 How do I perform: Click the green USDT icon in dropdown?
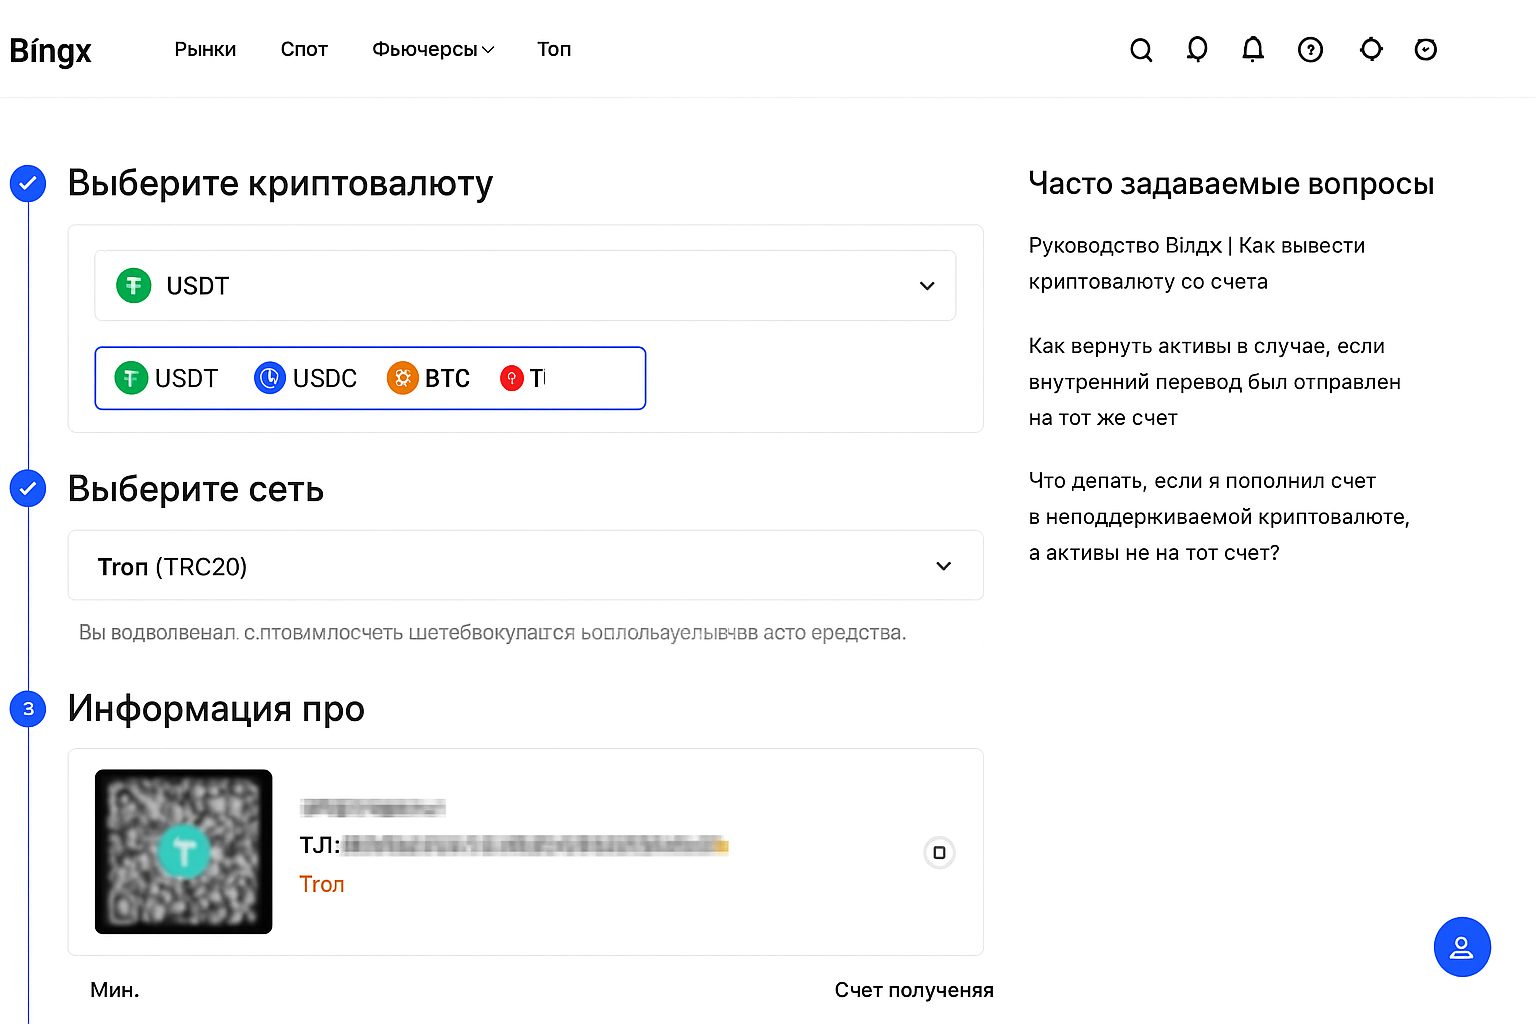pyautogui.click(x=134, y=286)
